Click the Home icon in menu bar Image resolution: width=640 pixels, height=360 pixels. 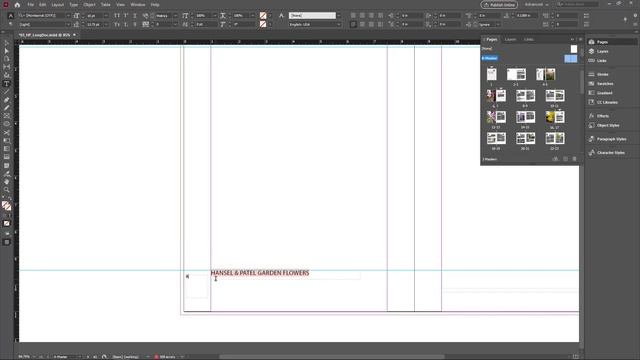[x=17, y=5]
